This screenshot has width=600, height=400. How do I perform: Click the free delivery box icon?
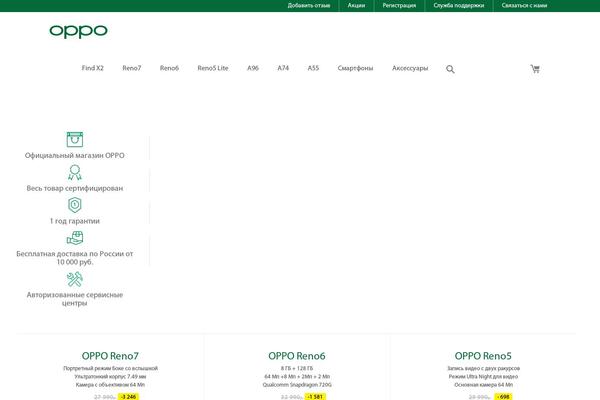[x=75, y=238]
